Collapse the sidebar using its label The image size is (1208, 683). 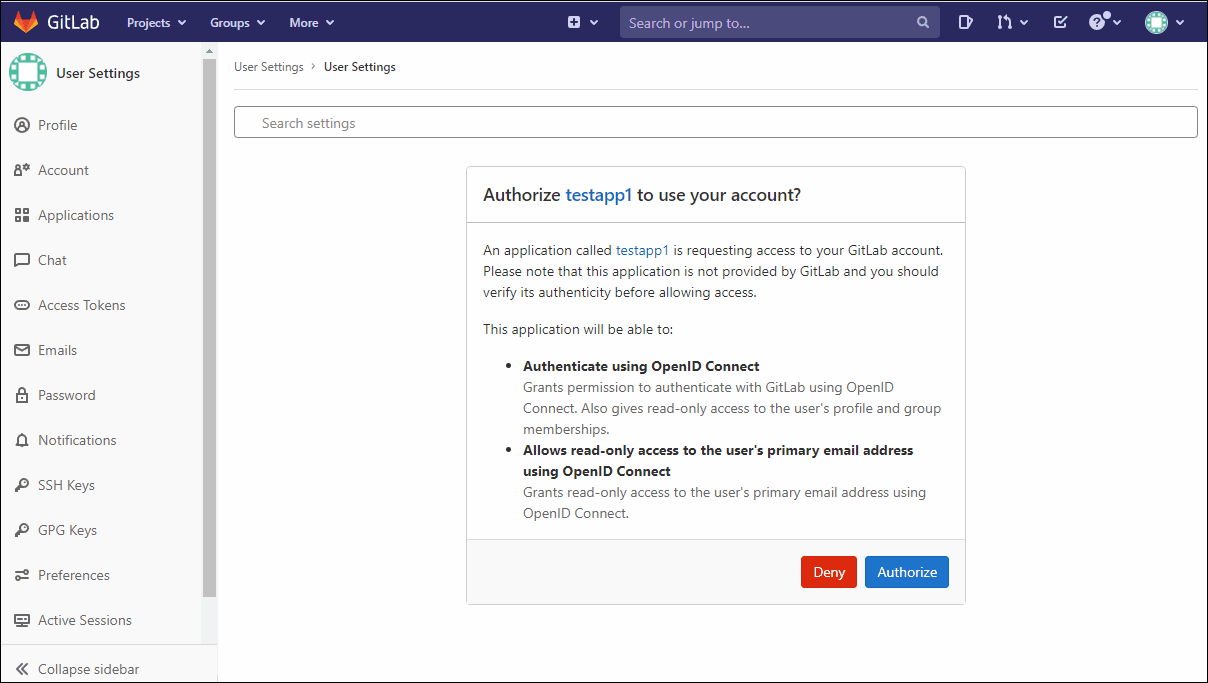[x=89, y=669]
